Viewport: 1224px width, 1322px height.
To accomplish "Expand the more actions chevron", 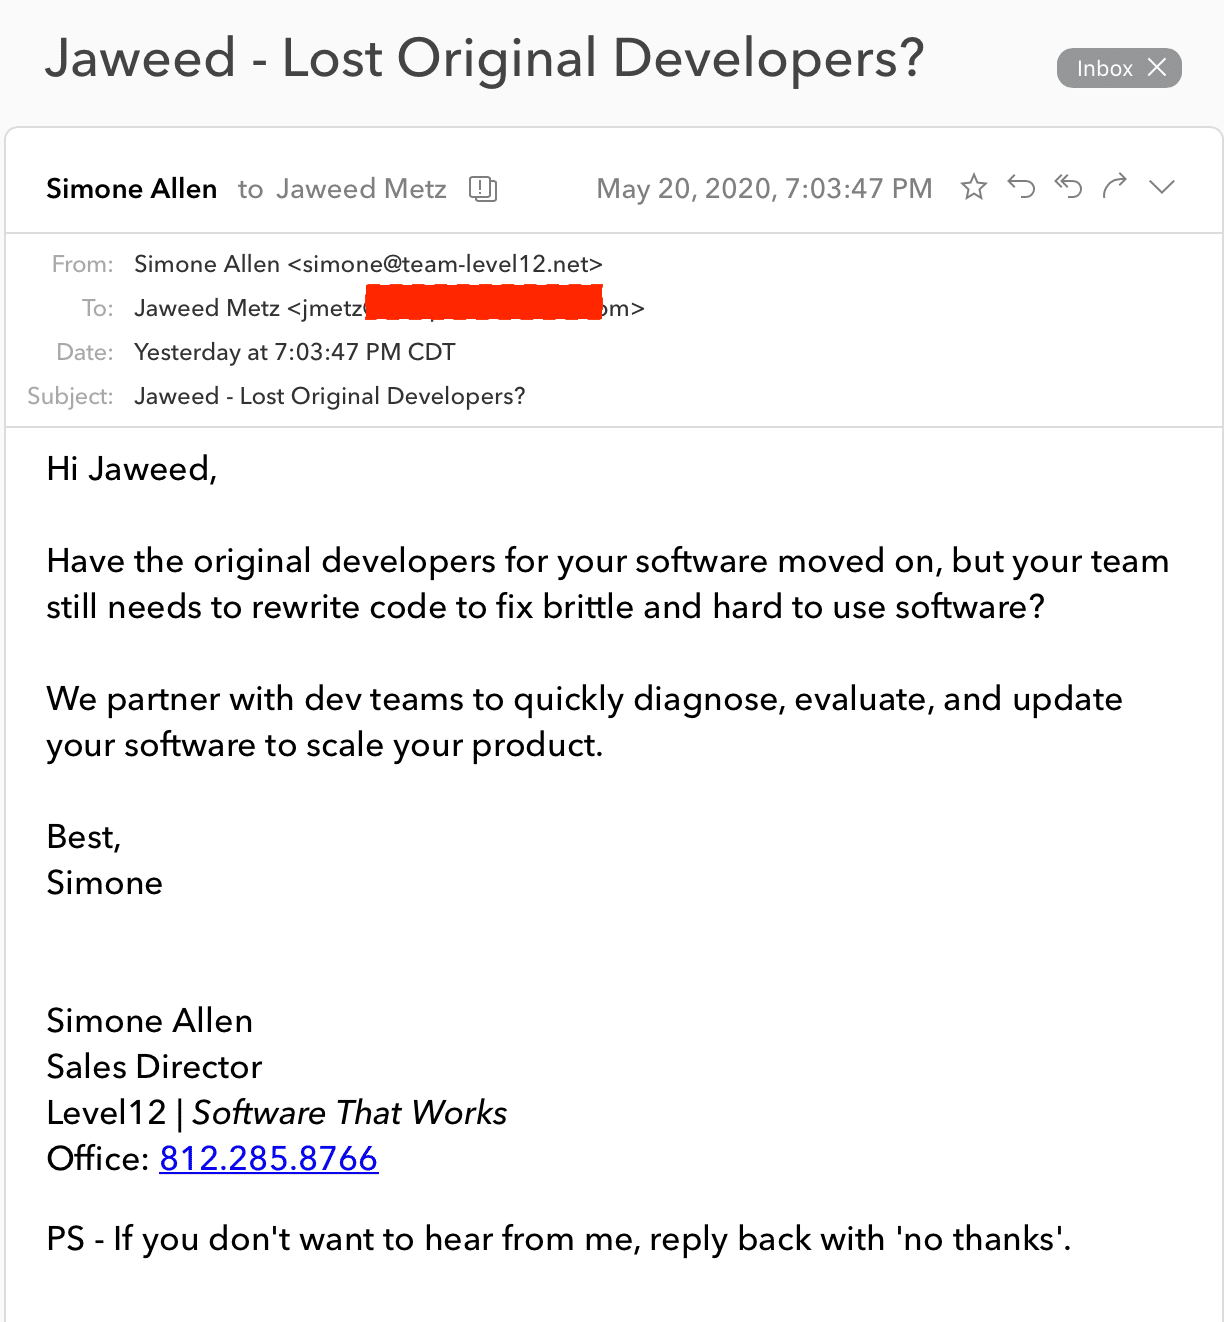I will click(1162, 187).
